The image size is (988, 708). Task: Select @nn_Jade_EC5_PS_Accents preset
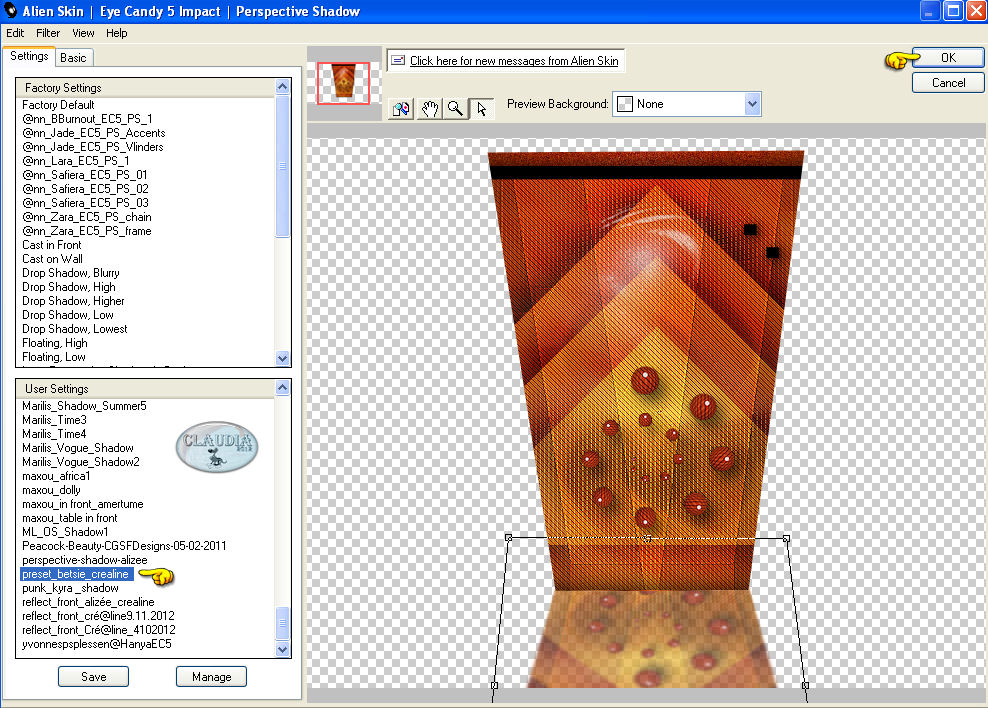[94, 133]
